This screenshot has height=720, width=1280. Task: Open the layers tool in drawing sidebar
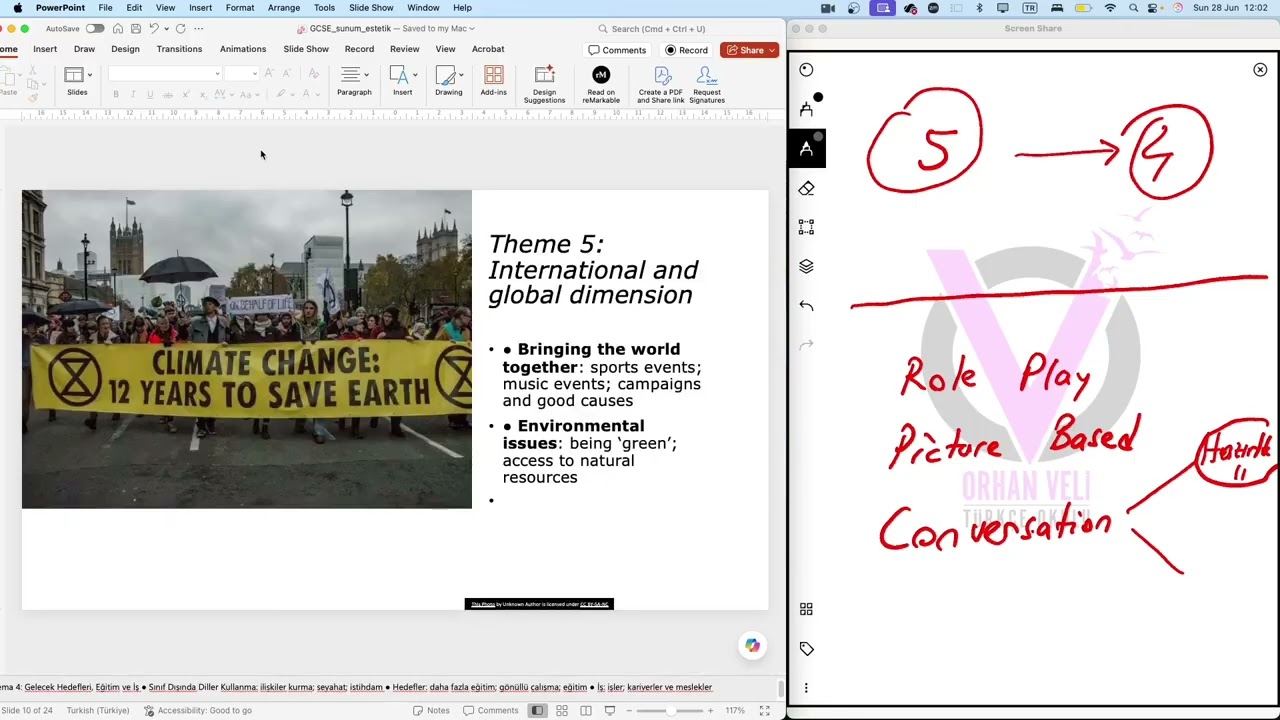tap(806, 266)
